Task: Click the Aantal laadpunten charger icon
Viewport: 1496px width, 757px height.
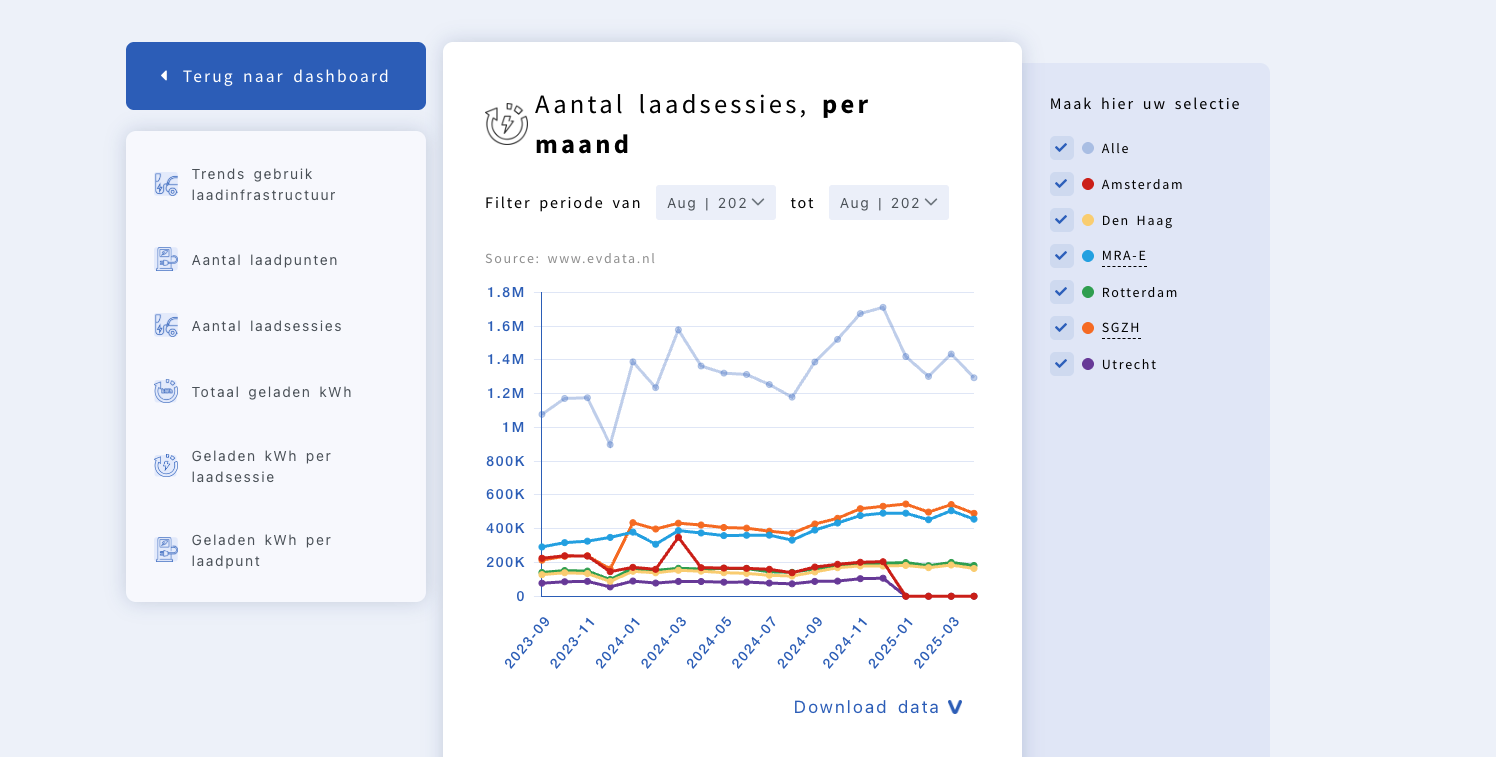Action: tap(166, 260)
